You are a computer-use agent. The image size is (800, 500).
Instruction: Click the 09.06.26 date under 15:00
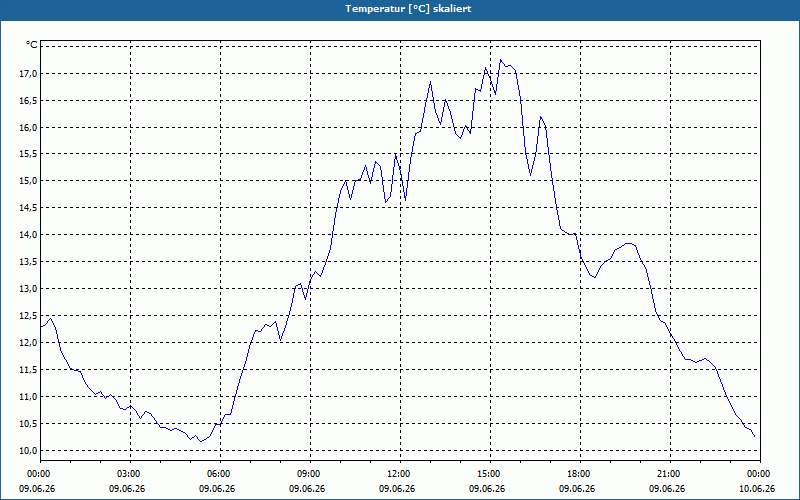487,489
